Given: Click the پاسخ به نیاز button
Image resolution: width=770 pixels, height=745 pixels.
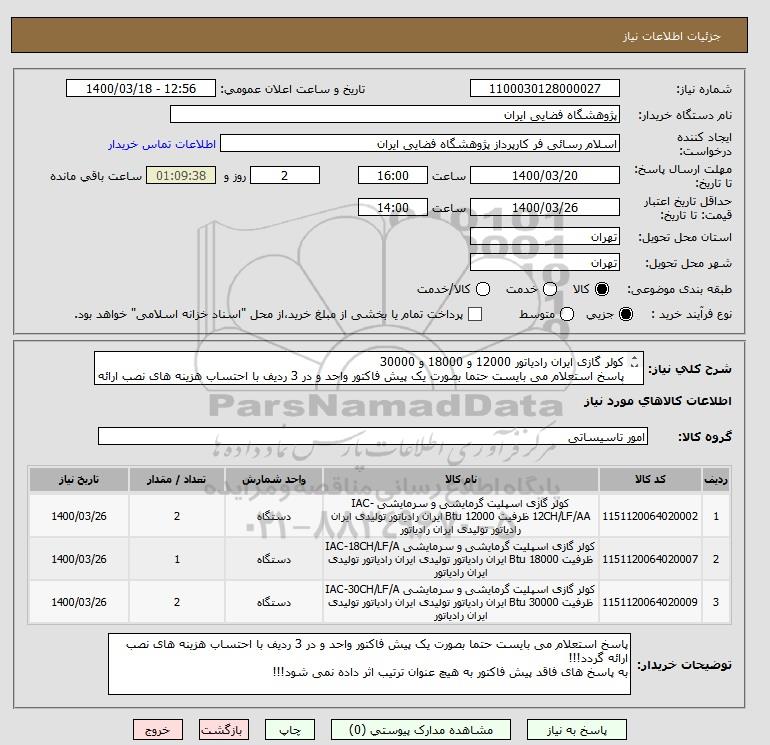Looking at the screenshot, I should pos(577,730).
